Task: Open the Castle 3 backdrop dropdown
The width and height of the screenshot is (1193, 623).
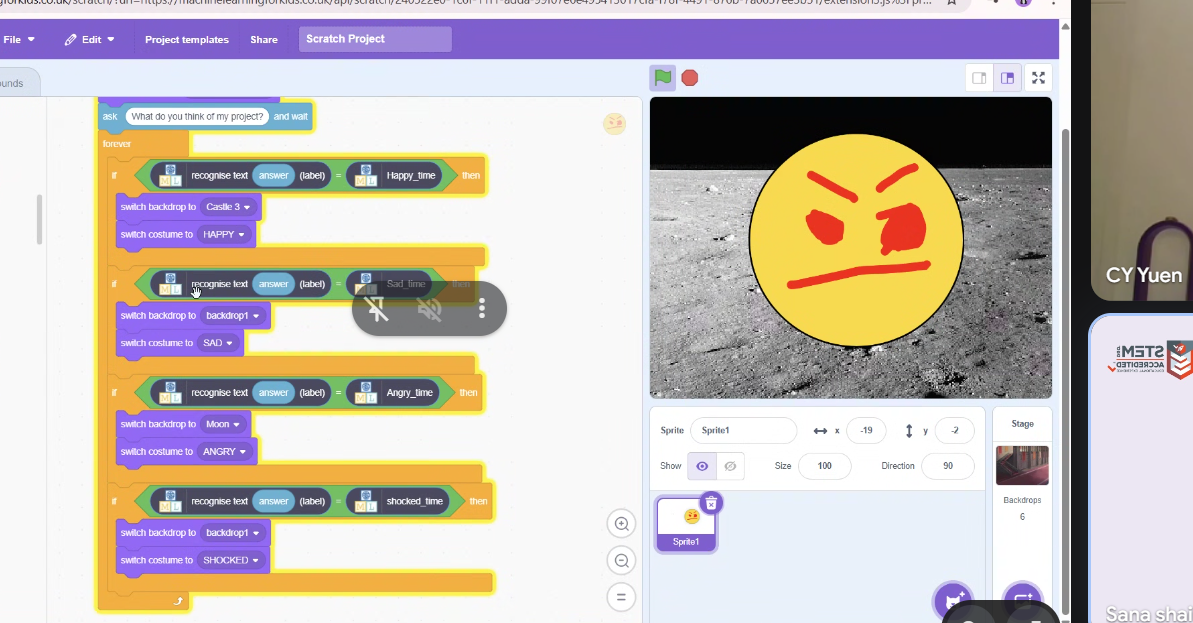Action: pyautogui.click(x=229, y=207)
